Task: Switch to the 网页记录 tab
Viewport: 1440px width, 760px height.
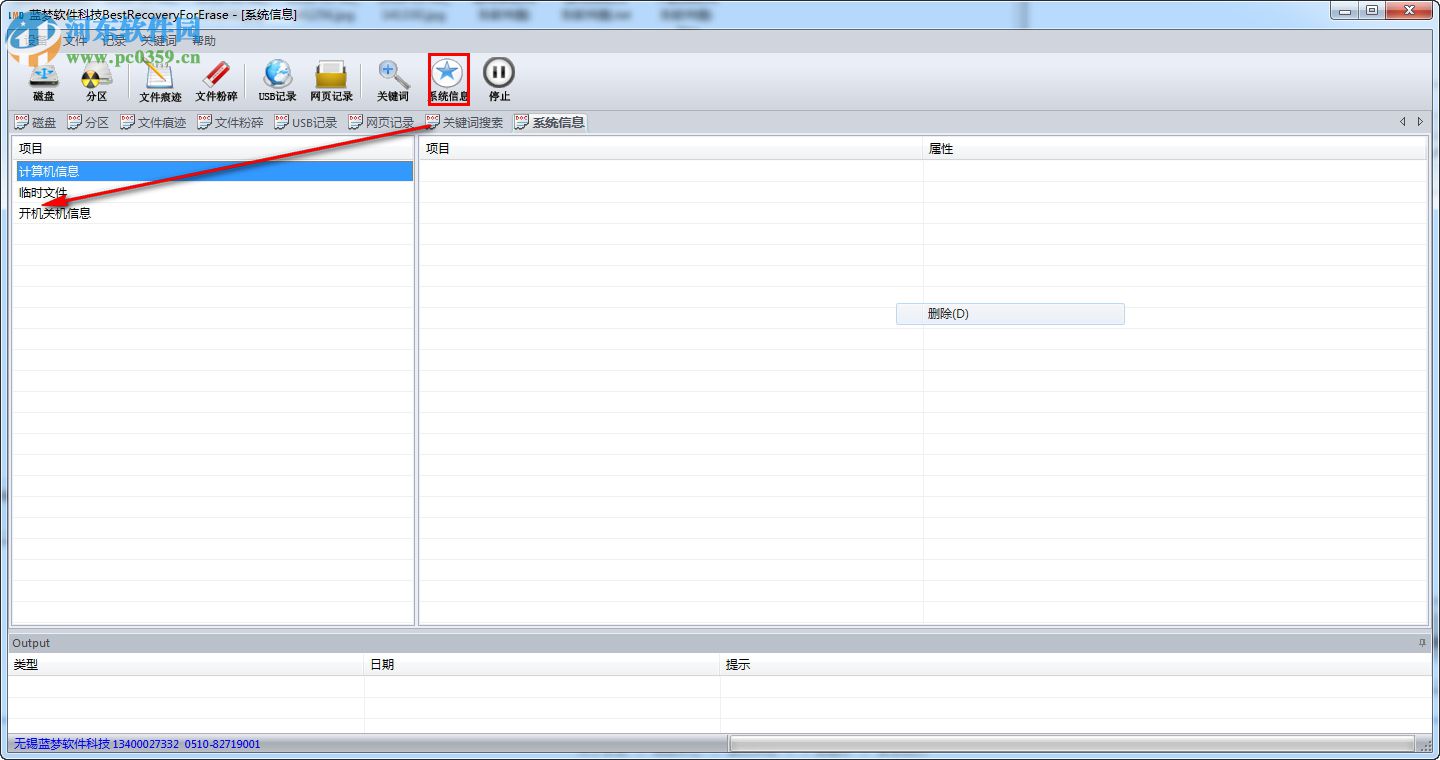Action: pos(381,122)
